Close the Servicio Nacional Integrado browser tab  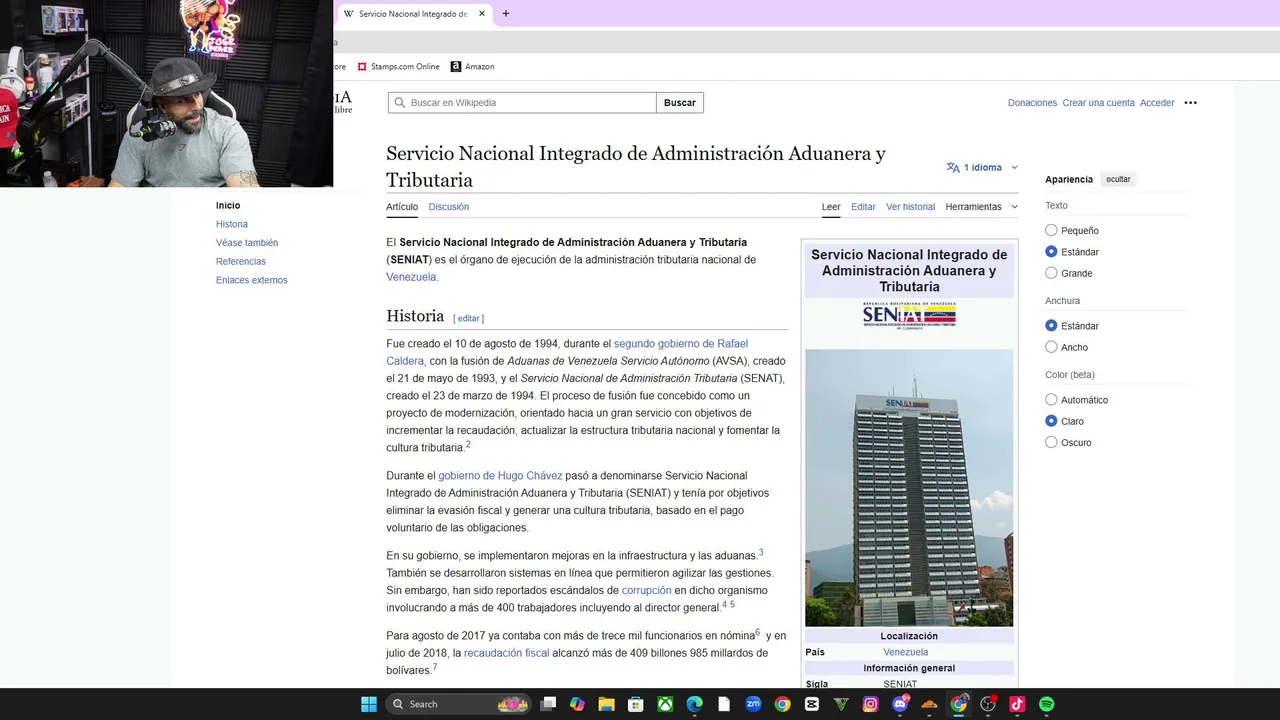(482, 14)
